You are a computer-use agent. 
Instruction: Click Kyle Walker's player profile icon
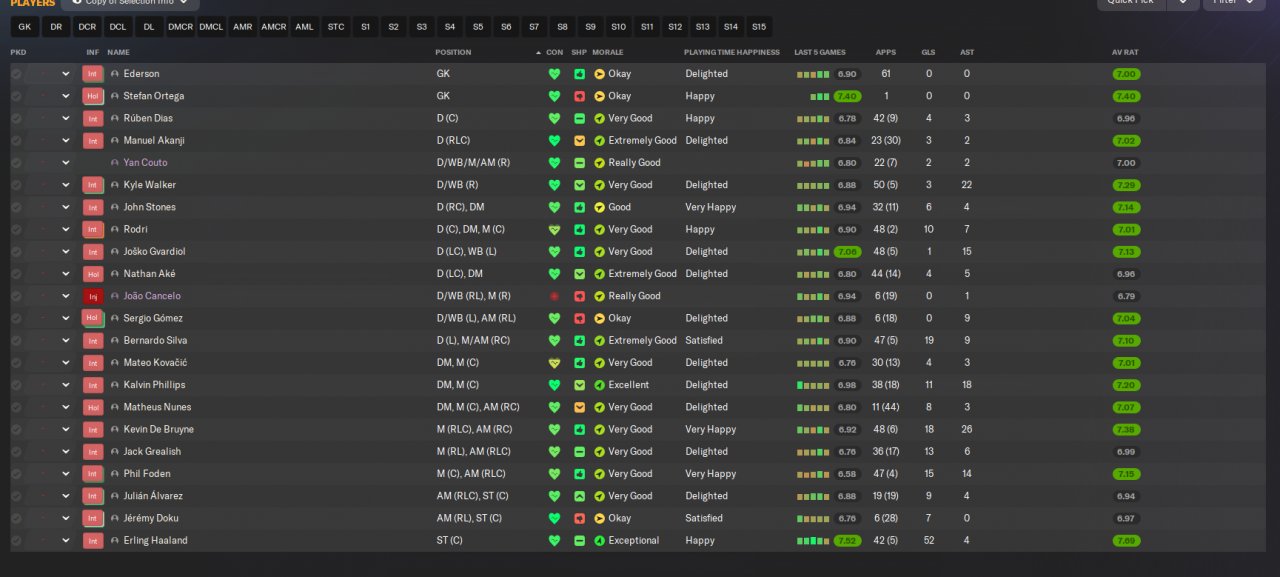coord(115,185)
